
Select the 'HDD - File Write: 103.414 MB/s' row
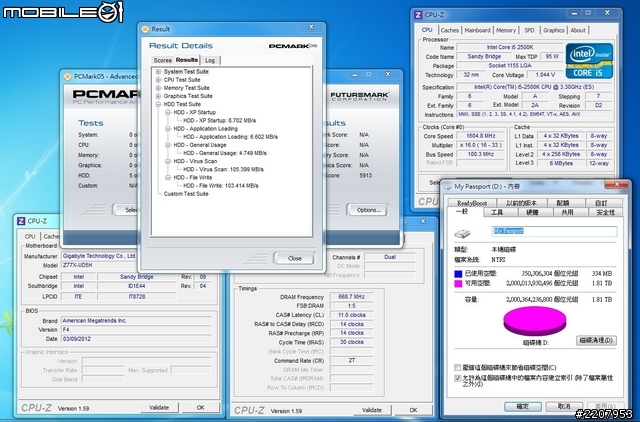tap(221, 186)
